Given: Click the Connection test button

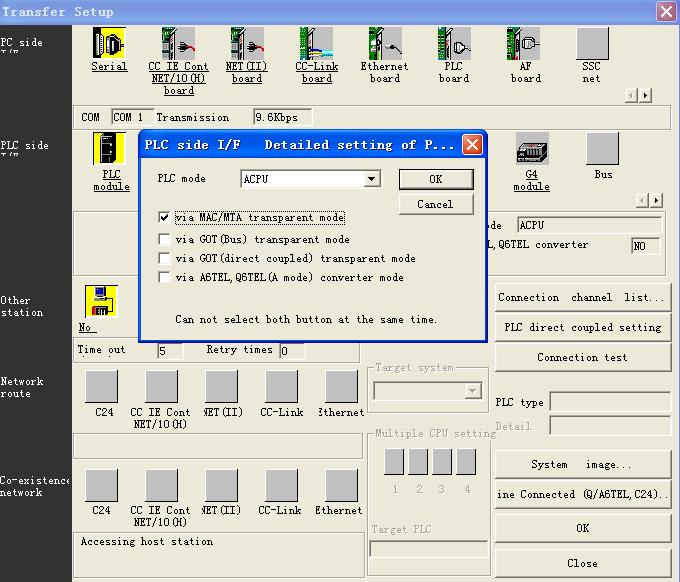Looking at the screenshot, I should 582,357.
